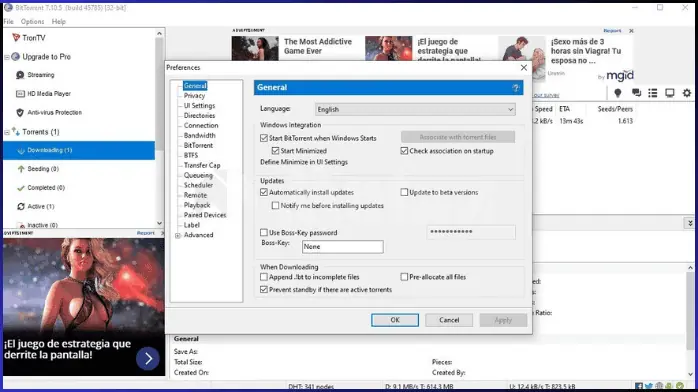
Task: Select the Inactive (0) category
Action: click(x=37, y=225)
